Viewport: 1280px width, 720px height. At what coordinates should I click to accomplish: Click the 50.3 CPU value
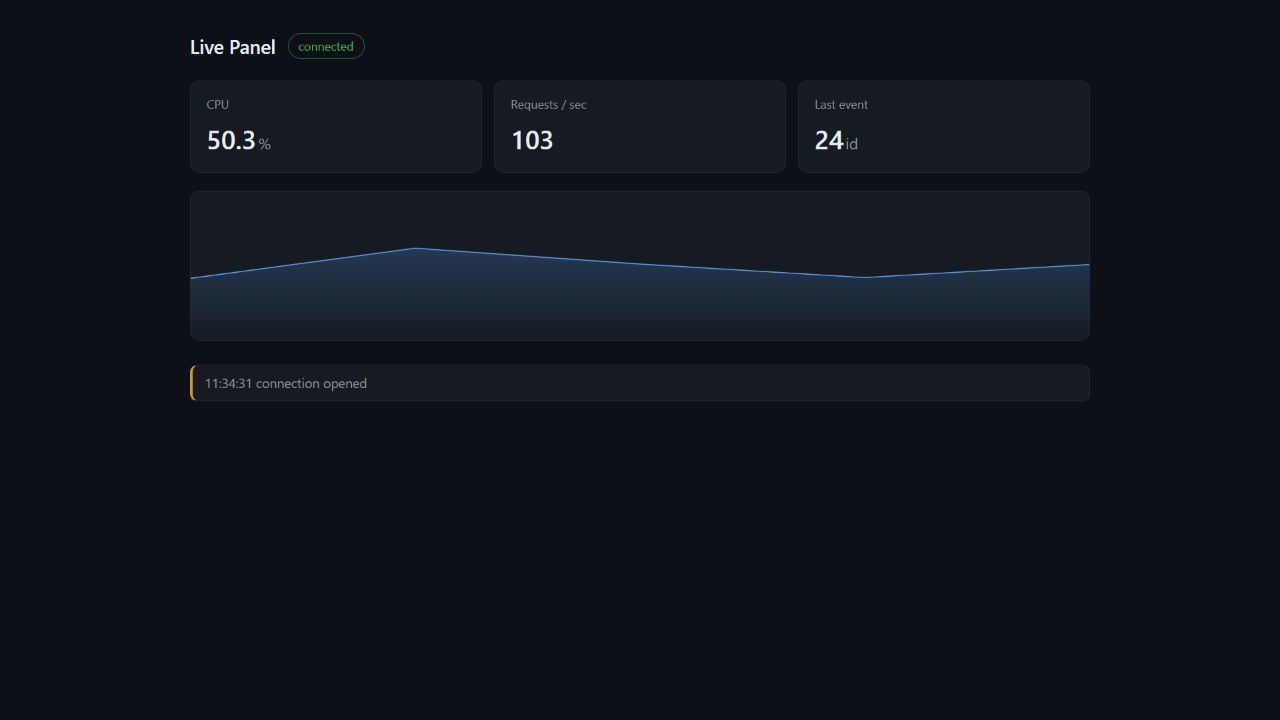231,140
